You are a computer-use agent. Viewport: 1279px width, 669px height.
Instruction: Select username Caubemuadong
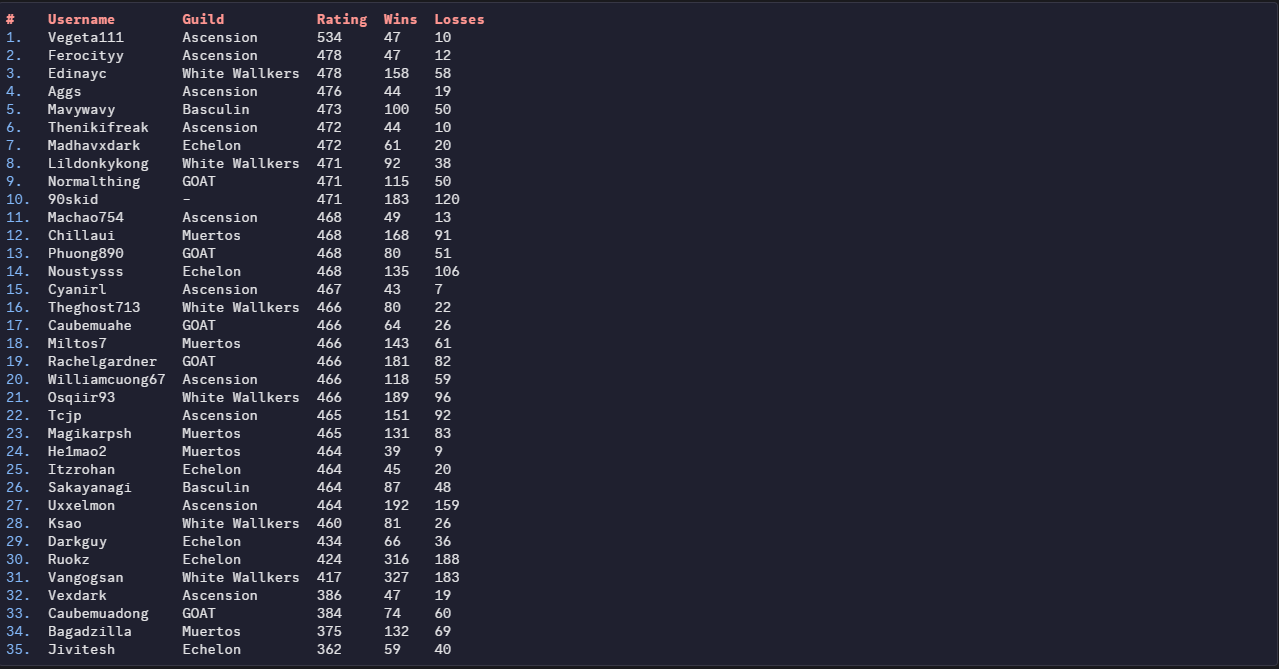98,613
